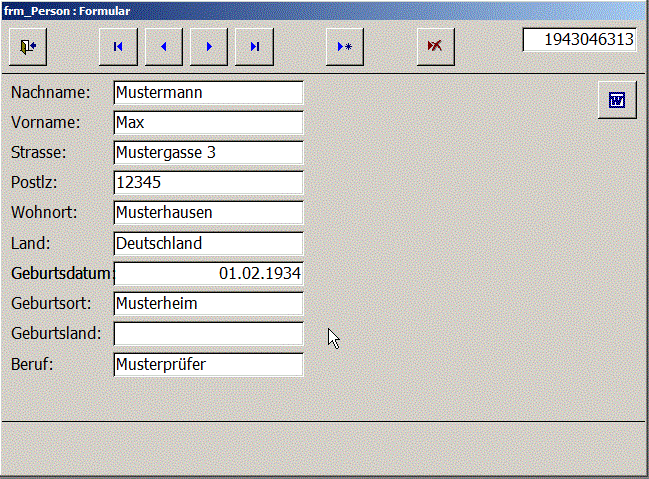Click the Land field containing Deutschland
Screen dimensions: 649x479
pyautogui.click(x=209, y=243)
